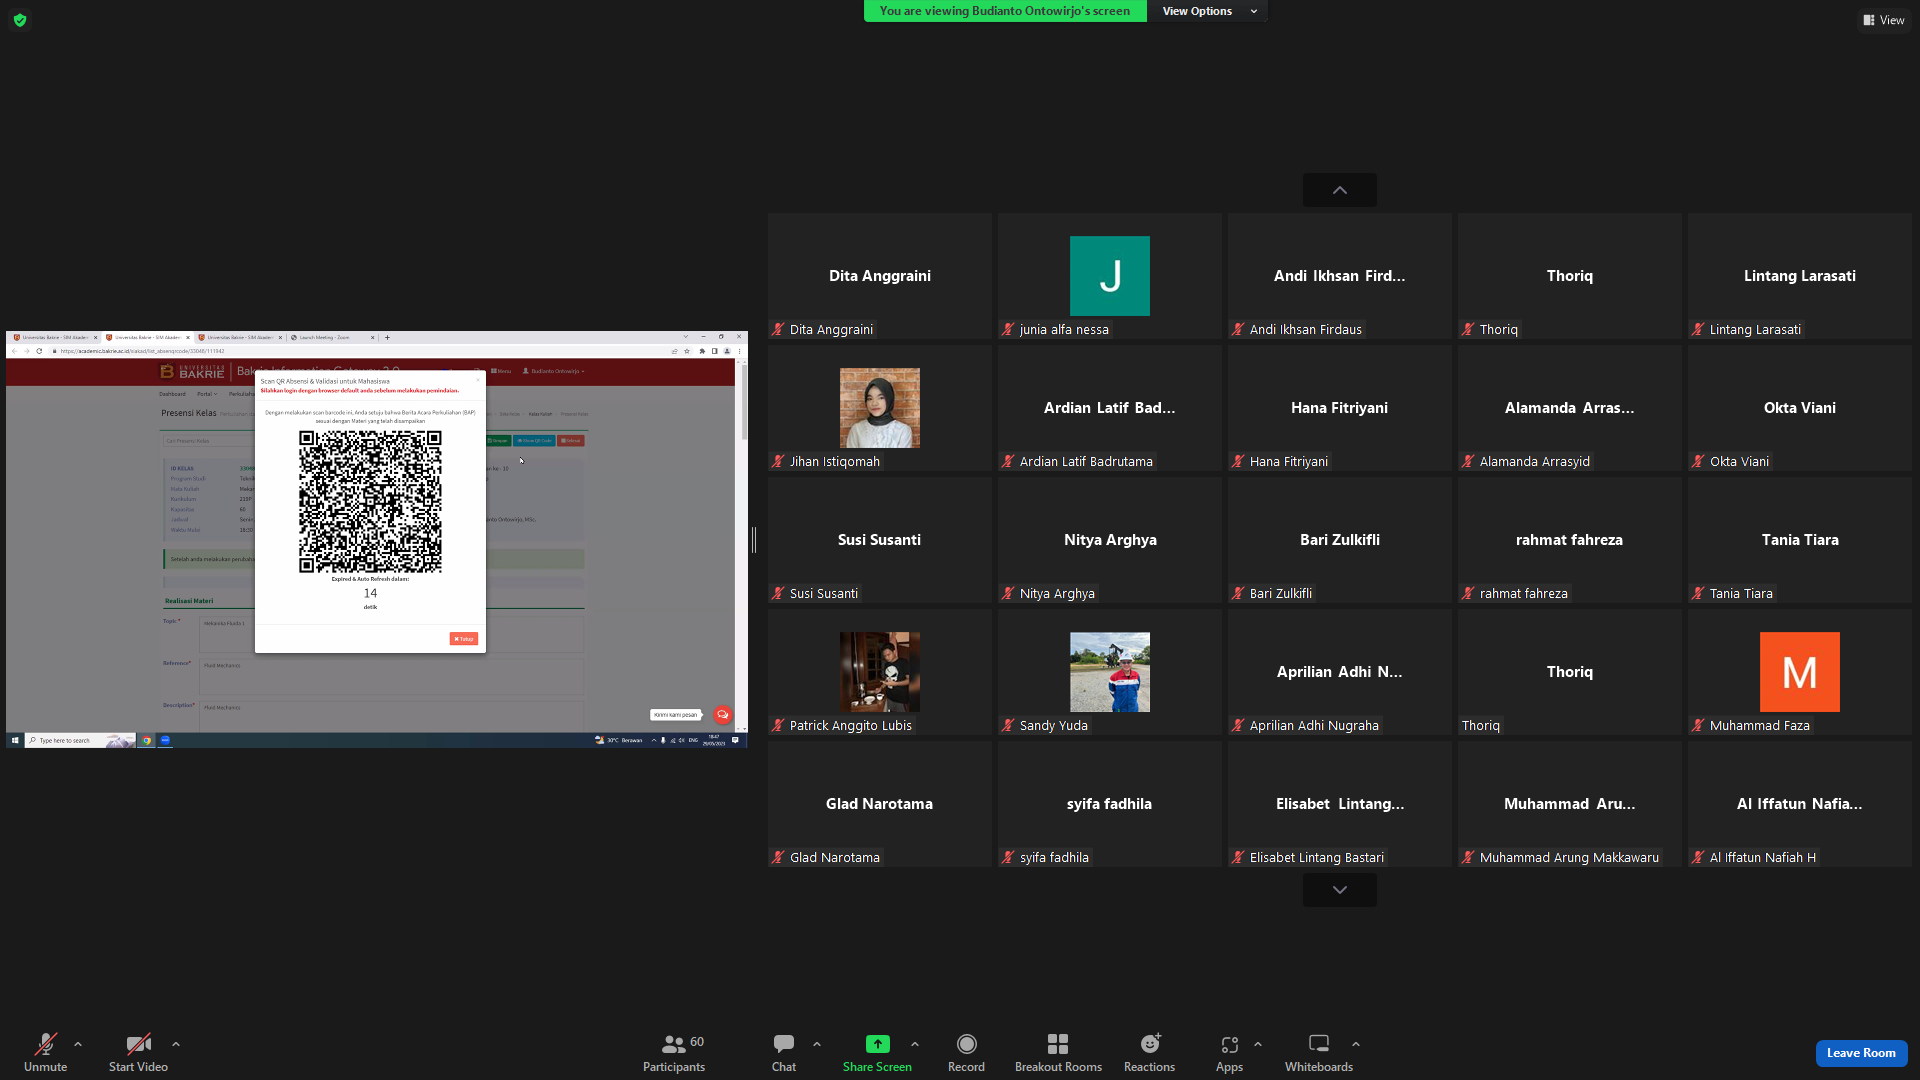Expand Apps options arrow
Image resolution: width=1920 pixels, height=1080 pixels.
tap(1258, 1044)
